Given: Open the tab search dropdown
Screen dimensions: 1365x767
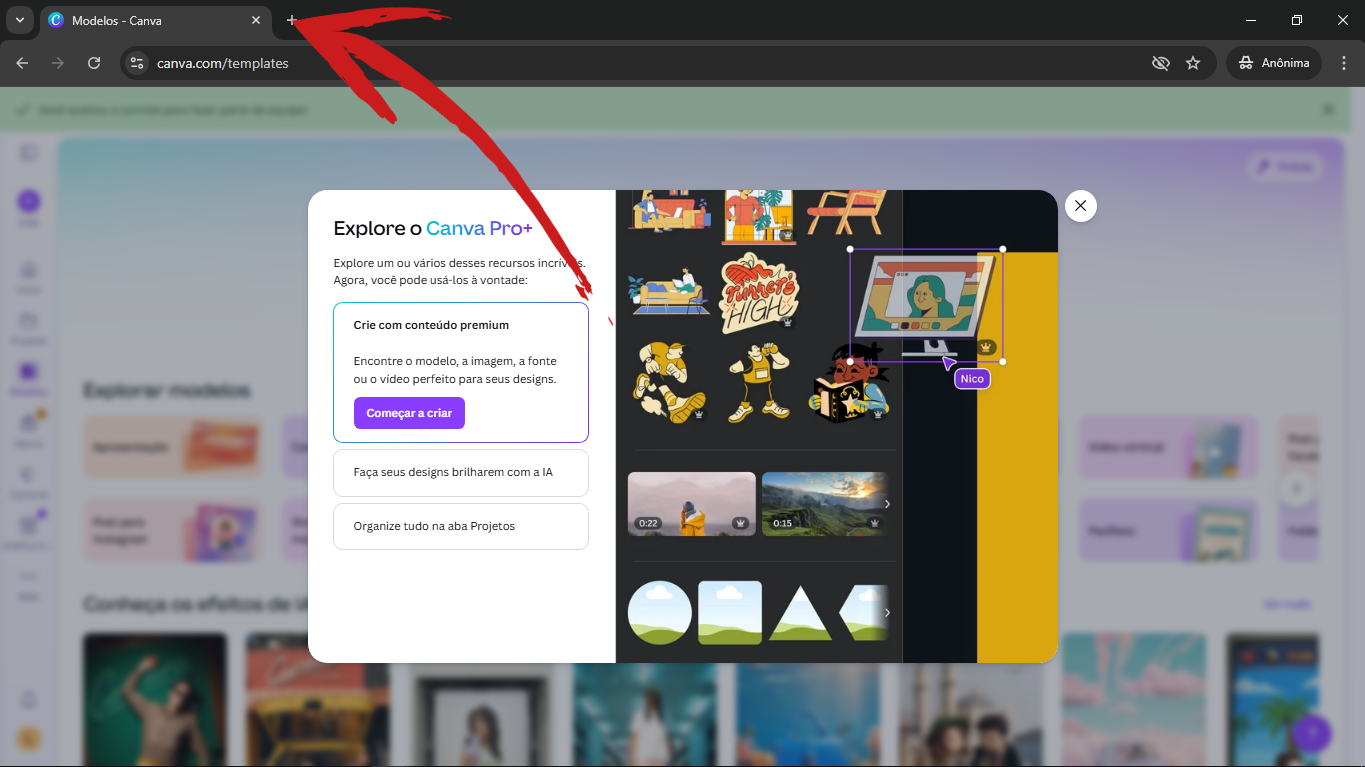Looking at the screenshot, I should tap(20, 20).
